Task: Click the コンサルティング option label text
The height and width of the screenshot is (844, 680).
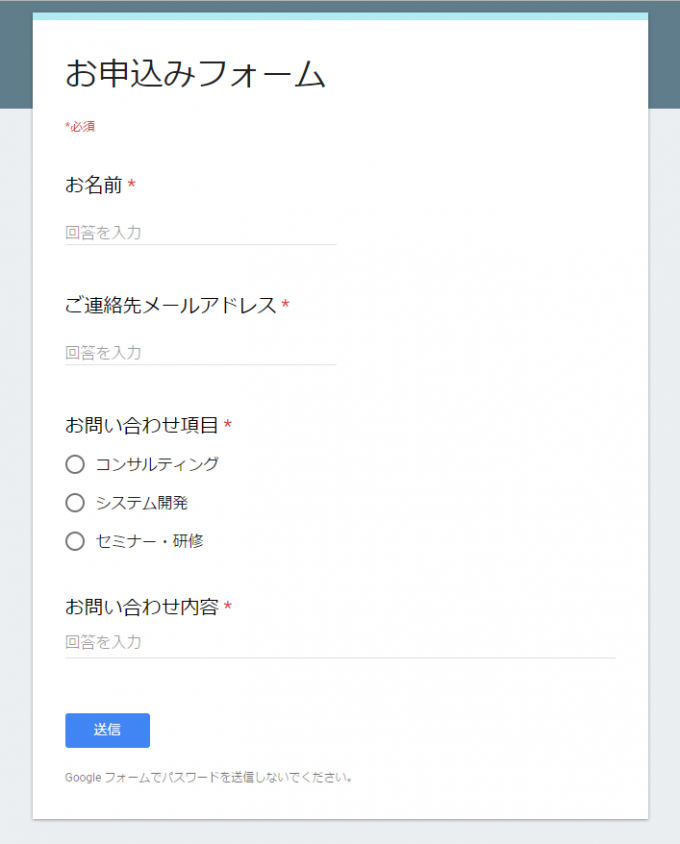Action: click(x=156, y=464)
